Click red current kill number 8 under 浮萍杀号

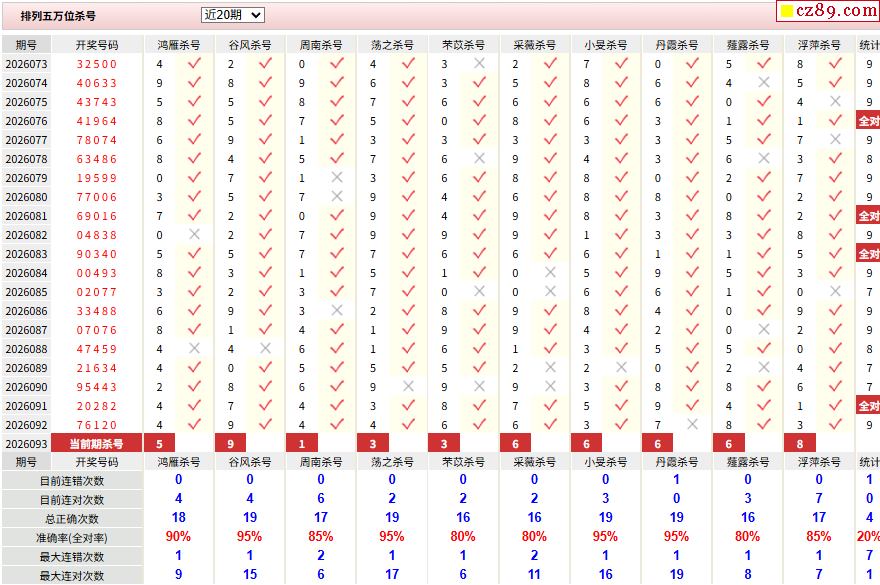(800, 444)
